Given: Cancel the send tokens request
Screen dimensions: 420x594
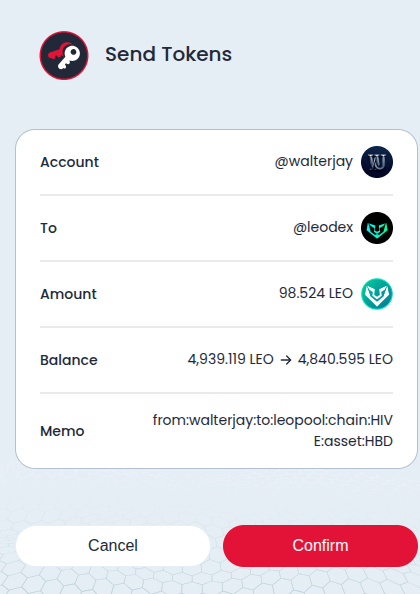Looking at the screenshot, I should point(113,546).
